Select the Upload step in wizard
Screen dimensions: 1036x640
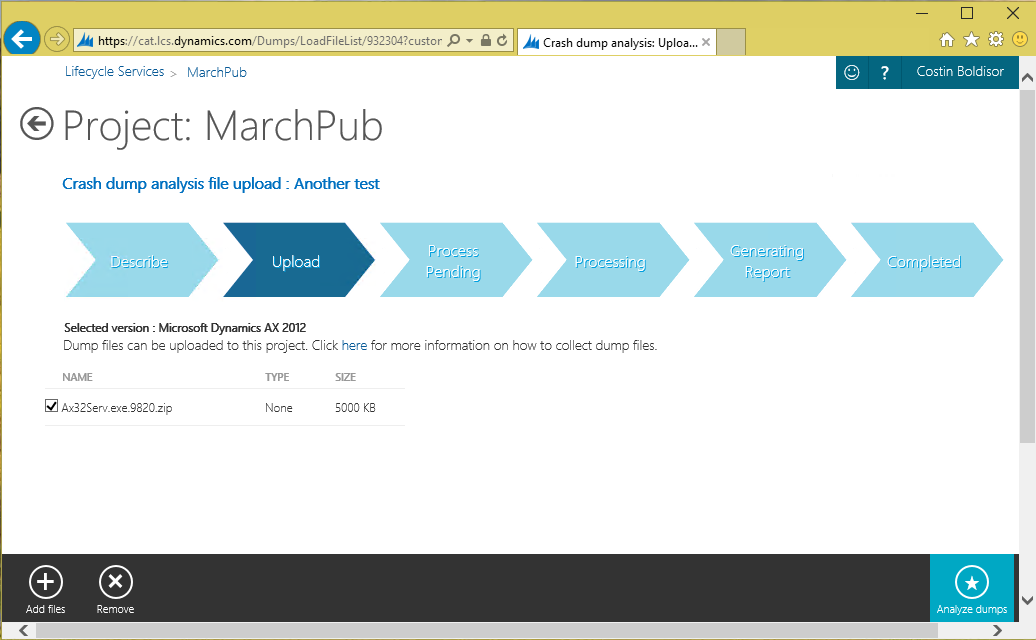click(296, 261)
